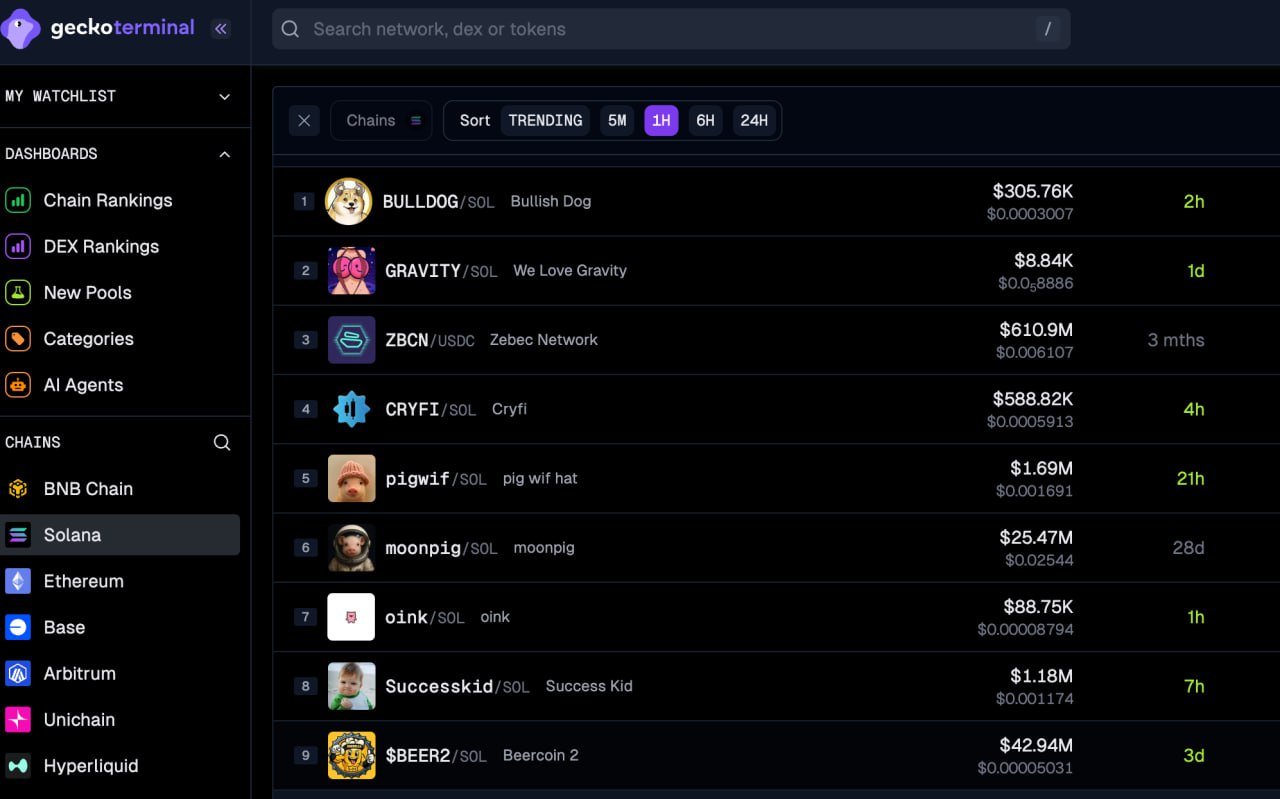Click the Chain Rankings bar-chart icon
The height and width of the screenshot is (799, 1280).
(18, 200)
